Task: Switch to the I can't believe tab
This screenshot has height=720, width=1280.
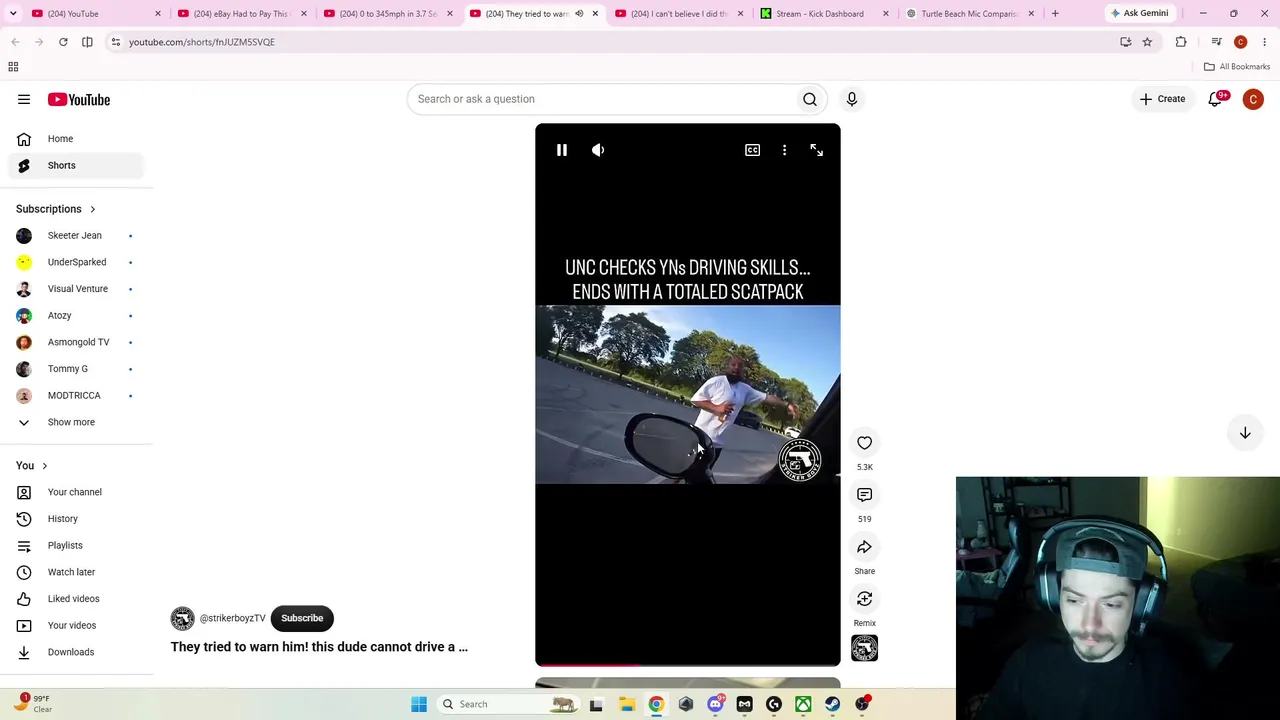Action: [679, 14]
